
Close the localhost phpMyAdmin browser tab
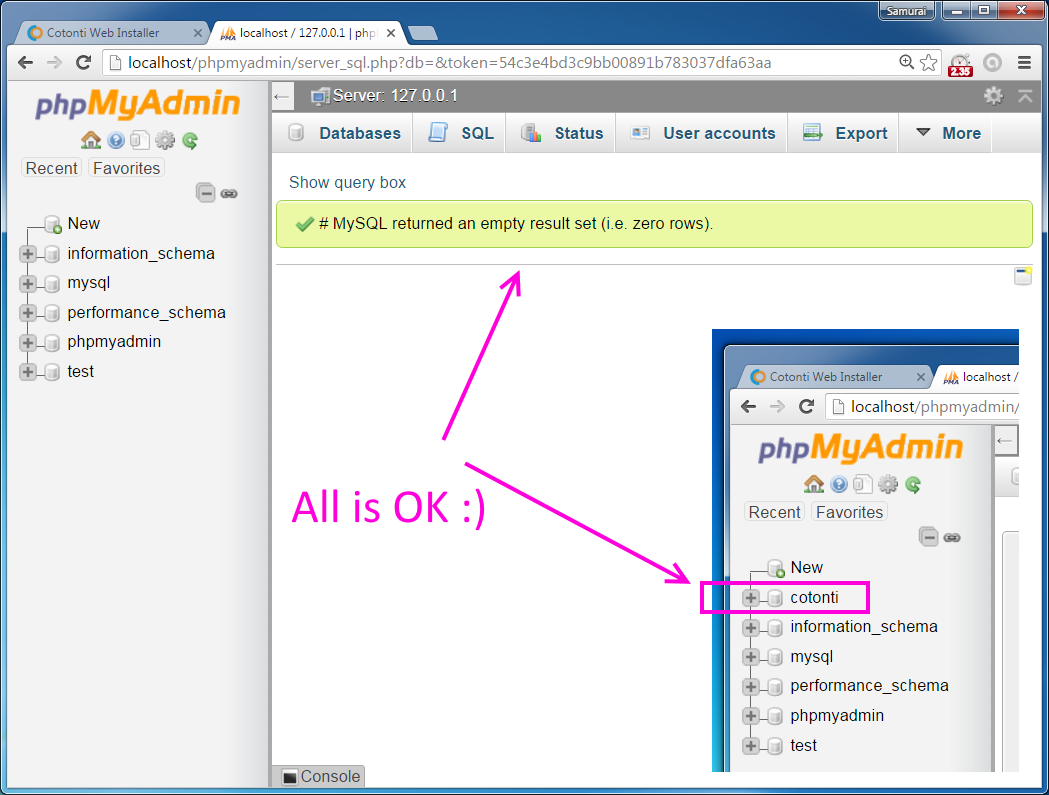(391, 33)
